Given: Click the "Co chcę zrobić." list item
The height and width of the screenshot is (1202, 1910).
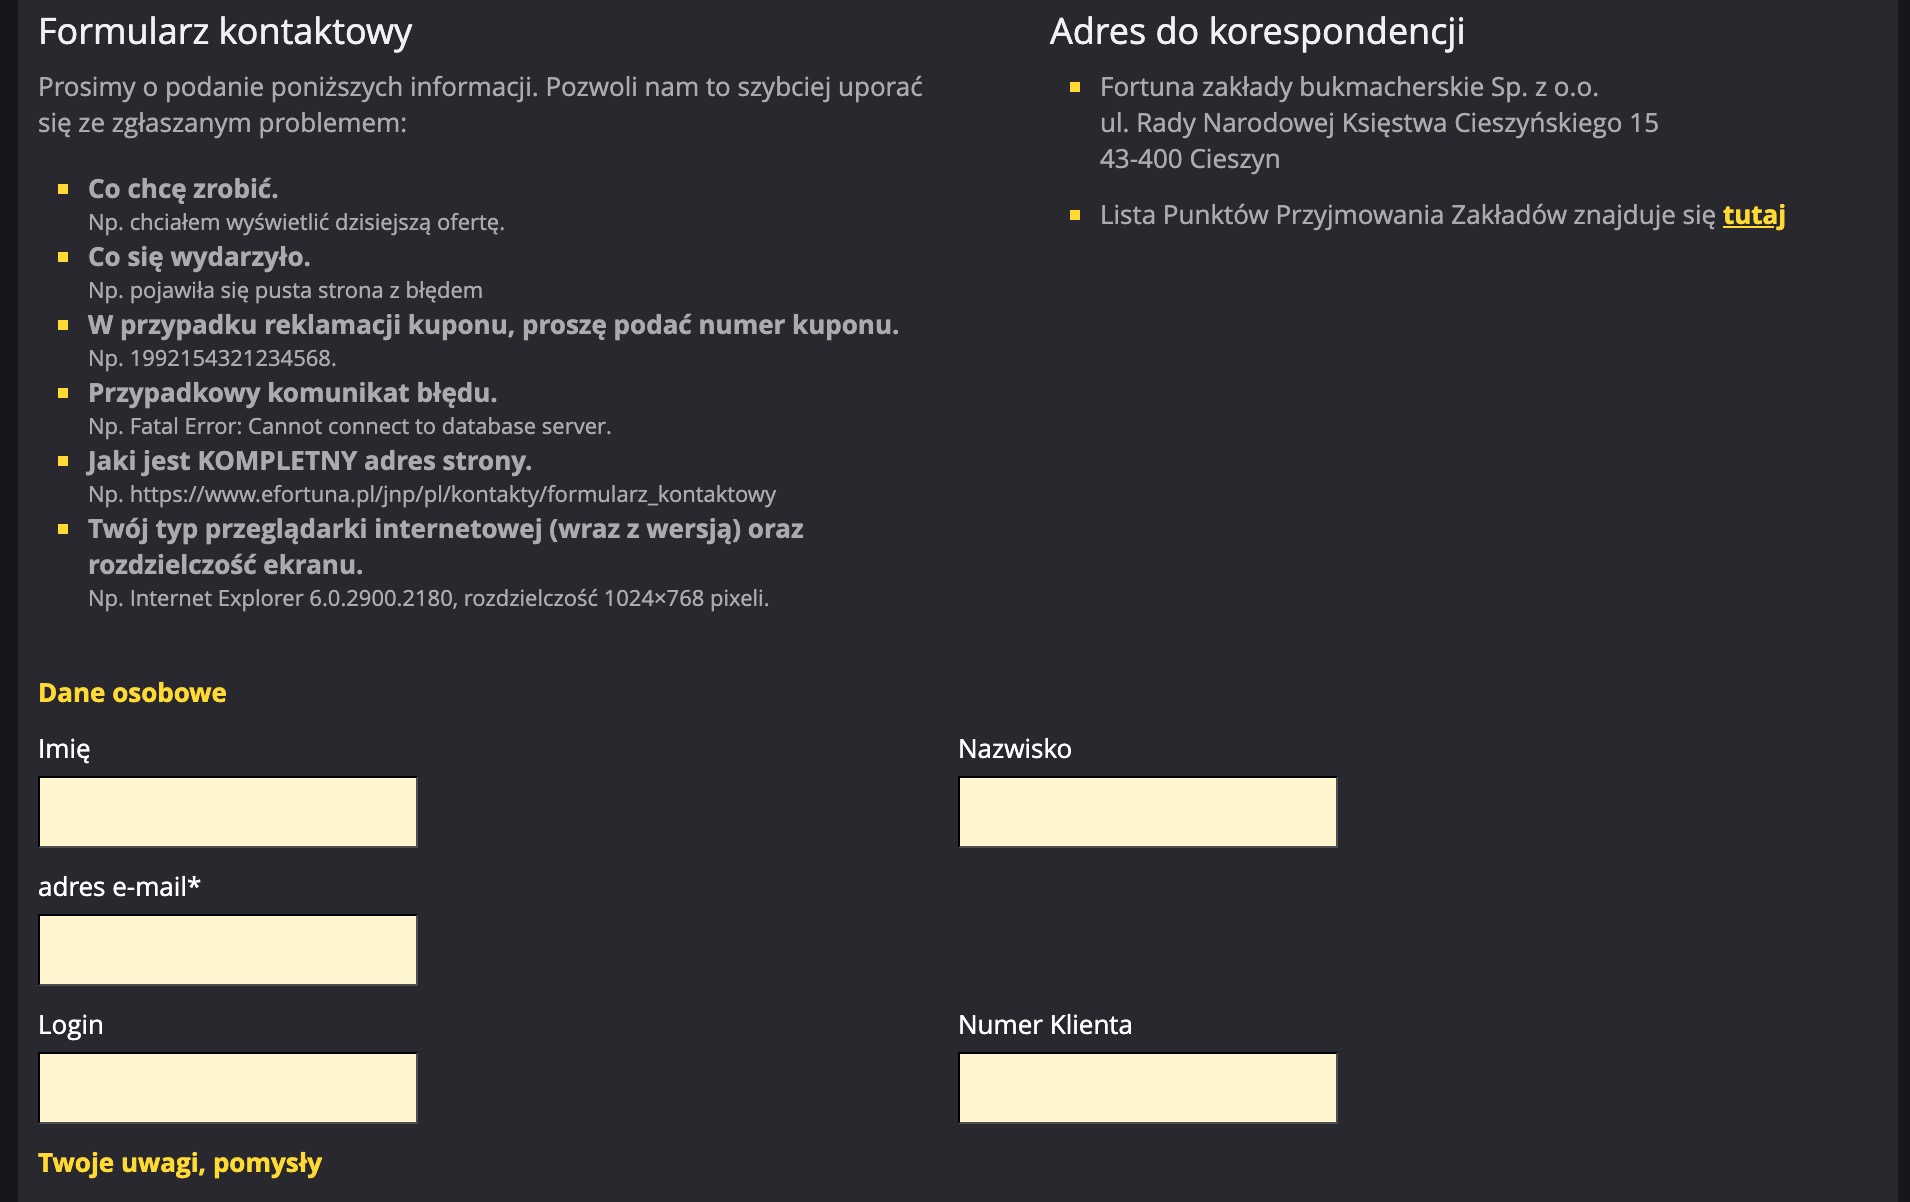Looking at the screenshot, I should click(183, 189).
